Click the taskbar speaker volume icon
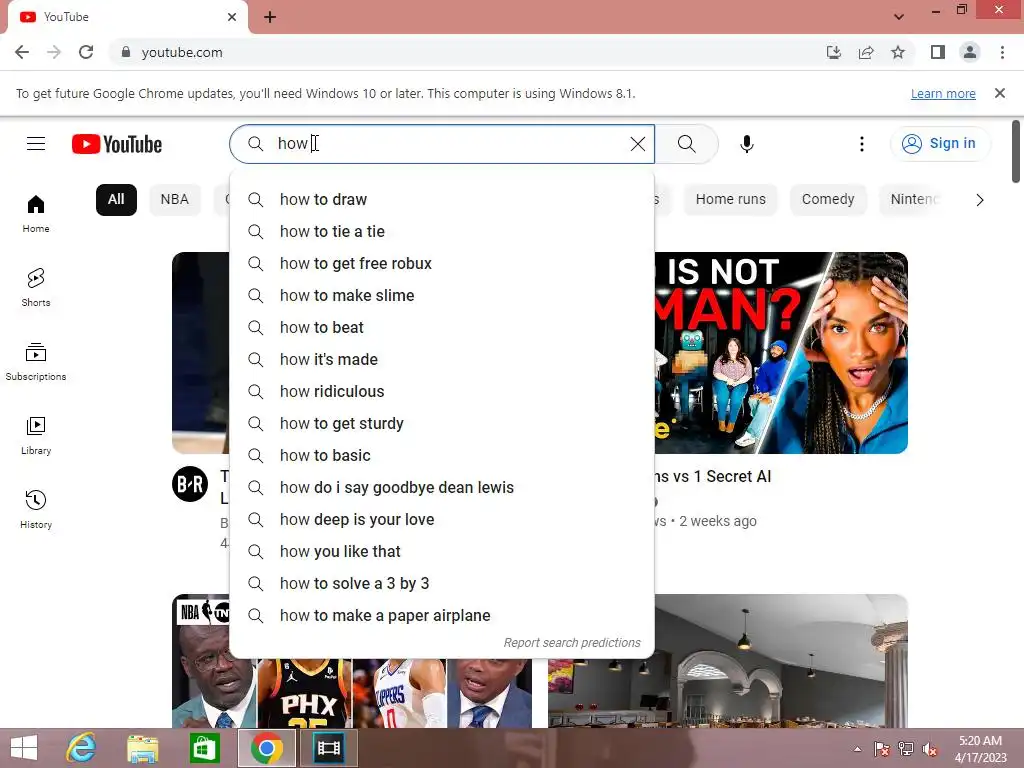 (930, 749)
